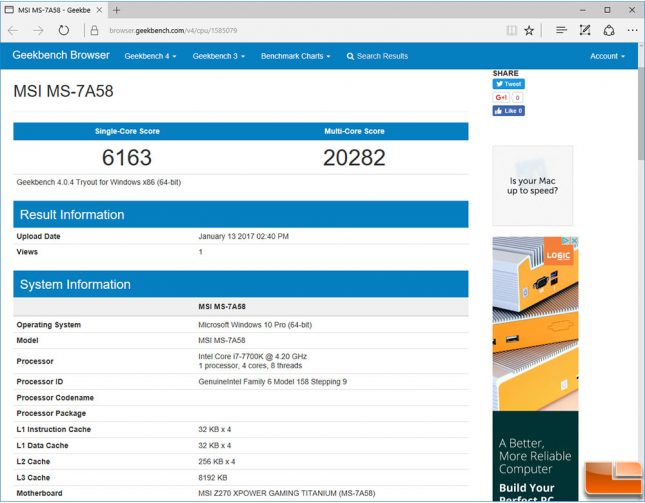
Task: Open Reading view icon in address bar
Action: [512, 30]
